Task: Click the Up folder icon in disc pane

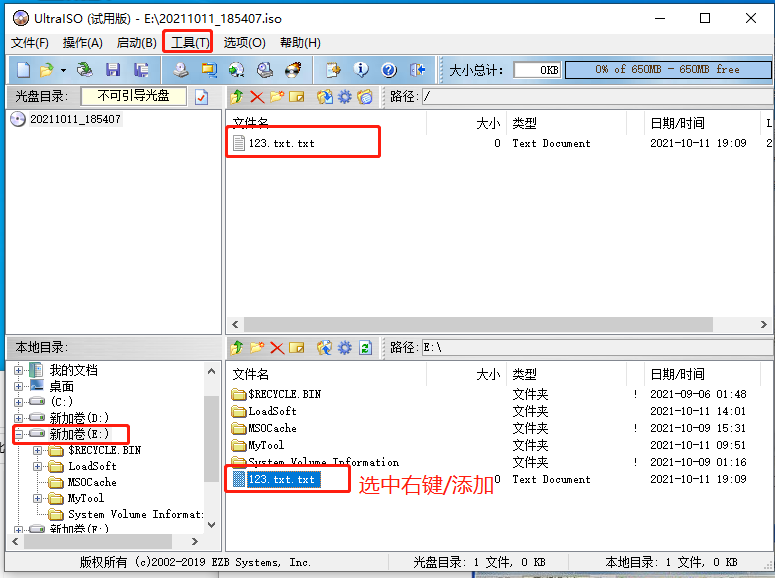Action: pyautogui.click(x=237, y=96)
